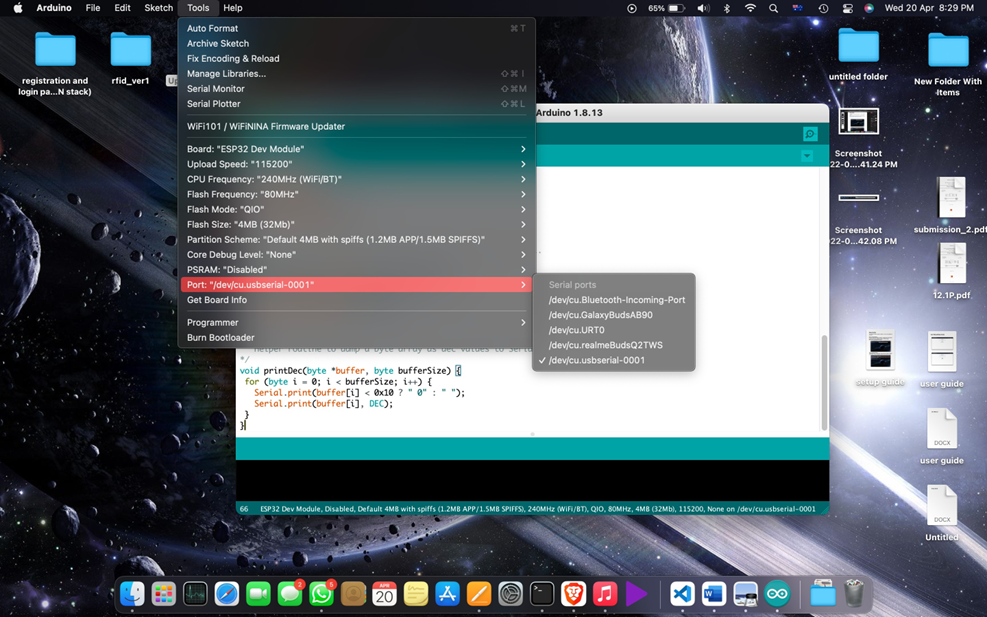Open the rfid_ver1 desktop folder
This screenshot has height=617, width=987.
pyautogui.click(x=130, y=58)
